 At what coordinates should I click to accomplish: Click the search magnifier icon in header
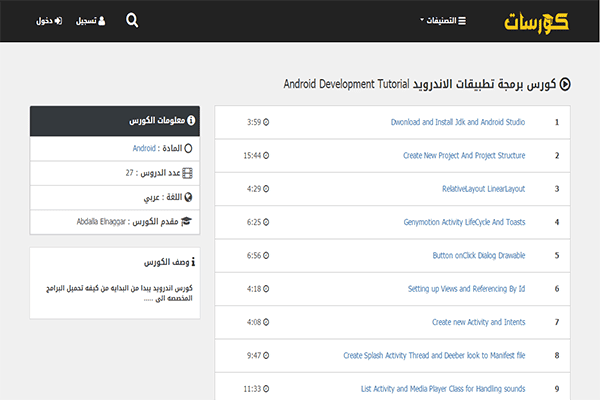tap(133, 20)
